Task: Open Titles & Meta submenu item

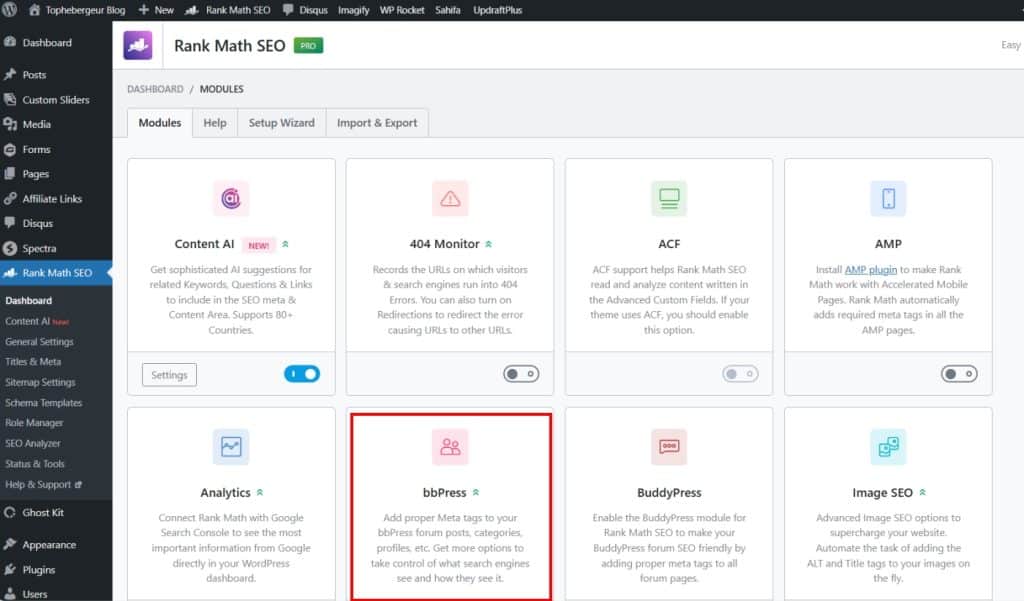Action: point(33,362)
